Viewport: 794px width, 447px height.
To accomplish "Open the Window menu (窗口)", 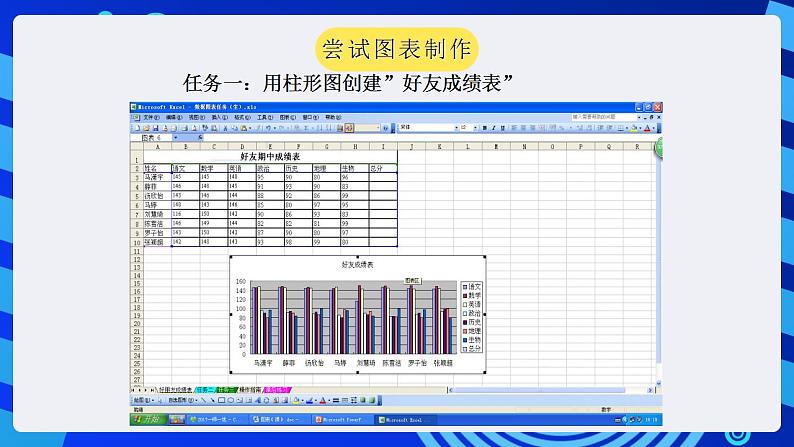I will click(310, 117).
